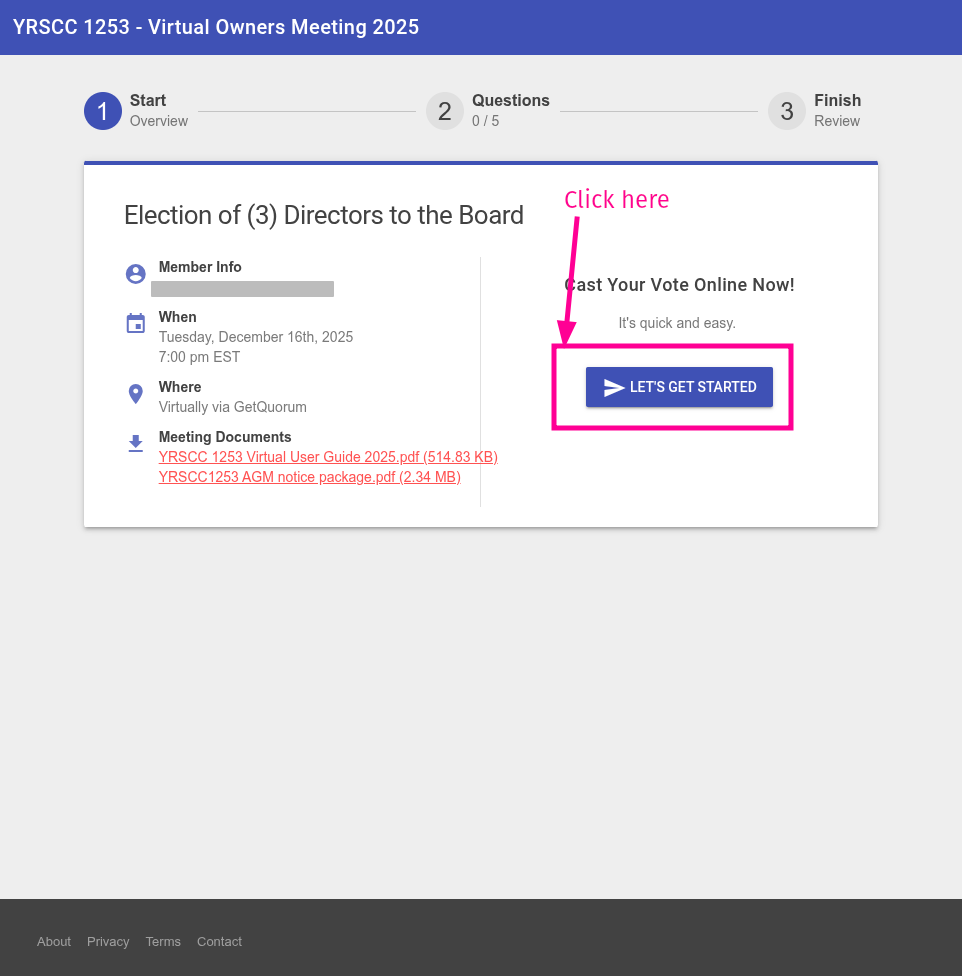962x976 pixels.
Task: Visit the Privacy footer link
Action: pyautogui.click(x=108, y=942)
